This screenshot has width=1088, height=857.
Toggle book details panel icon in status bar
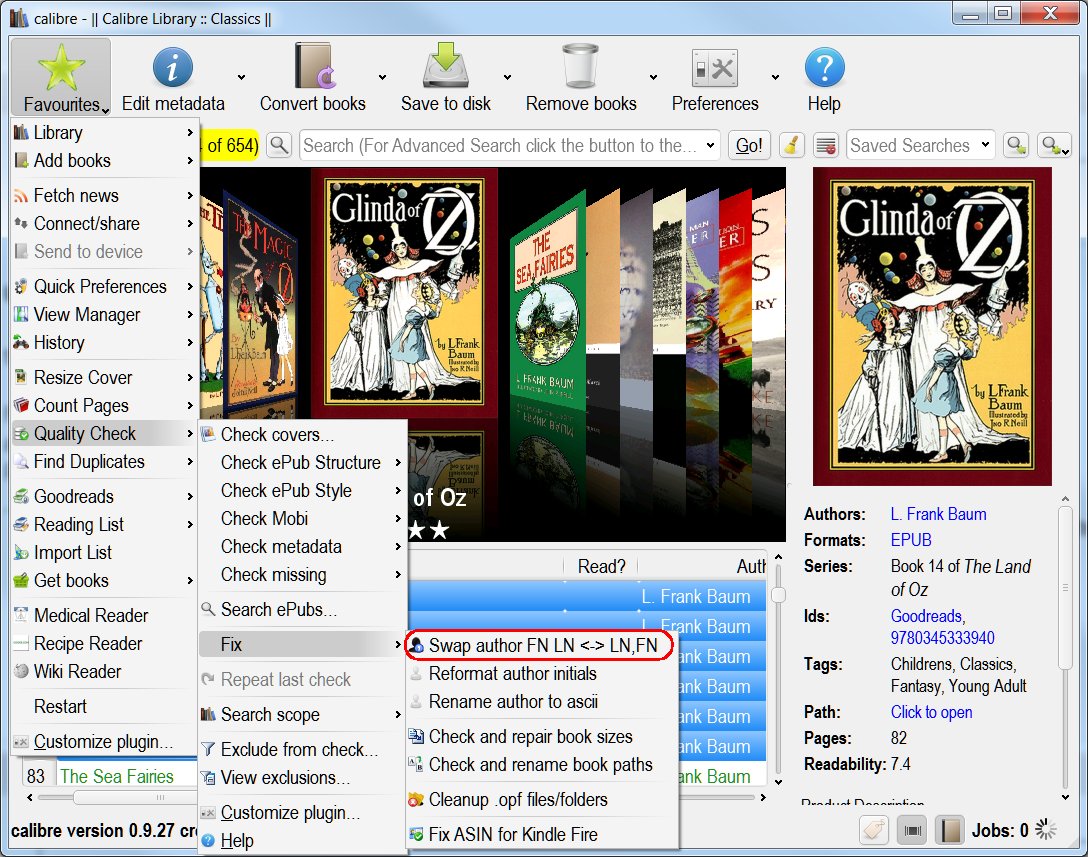point(949,830)
